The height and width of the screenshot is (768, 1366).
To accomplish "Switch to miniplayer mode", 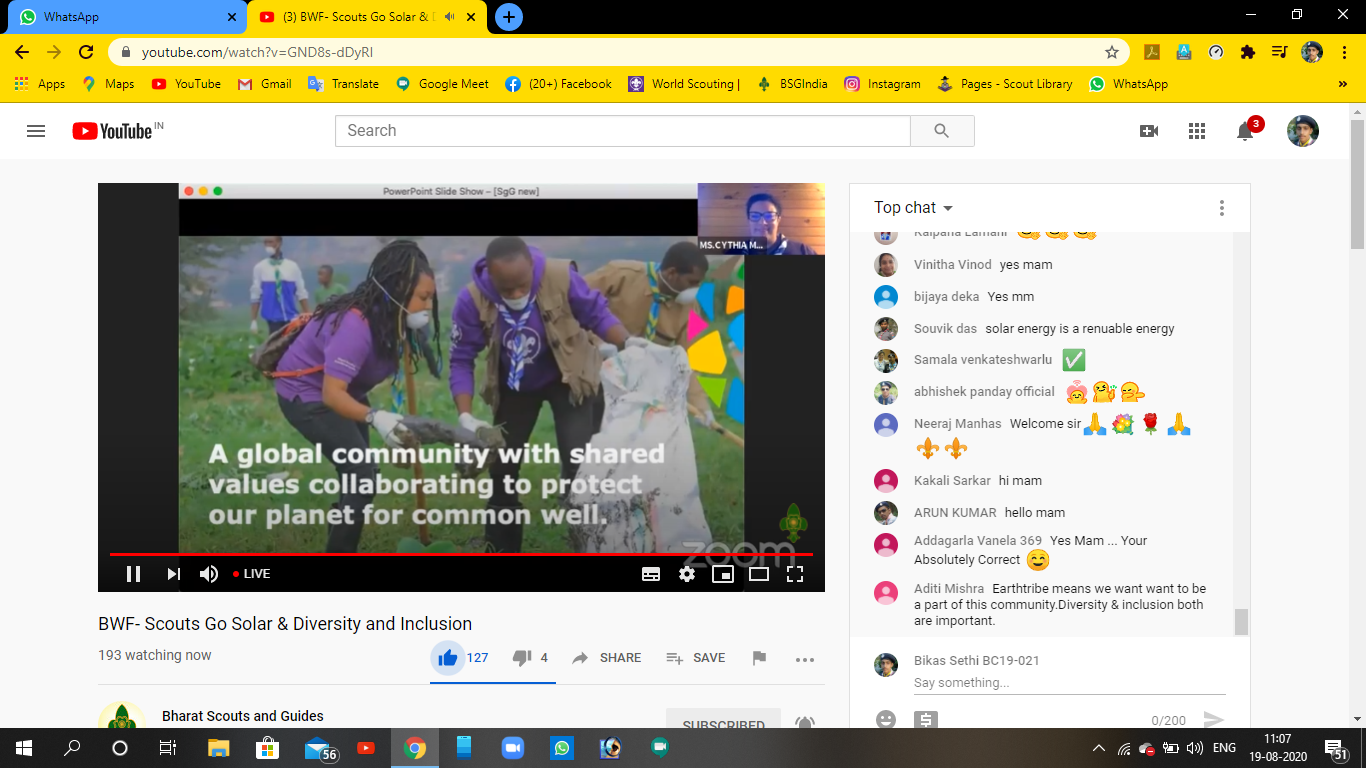I will point(722,574).
